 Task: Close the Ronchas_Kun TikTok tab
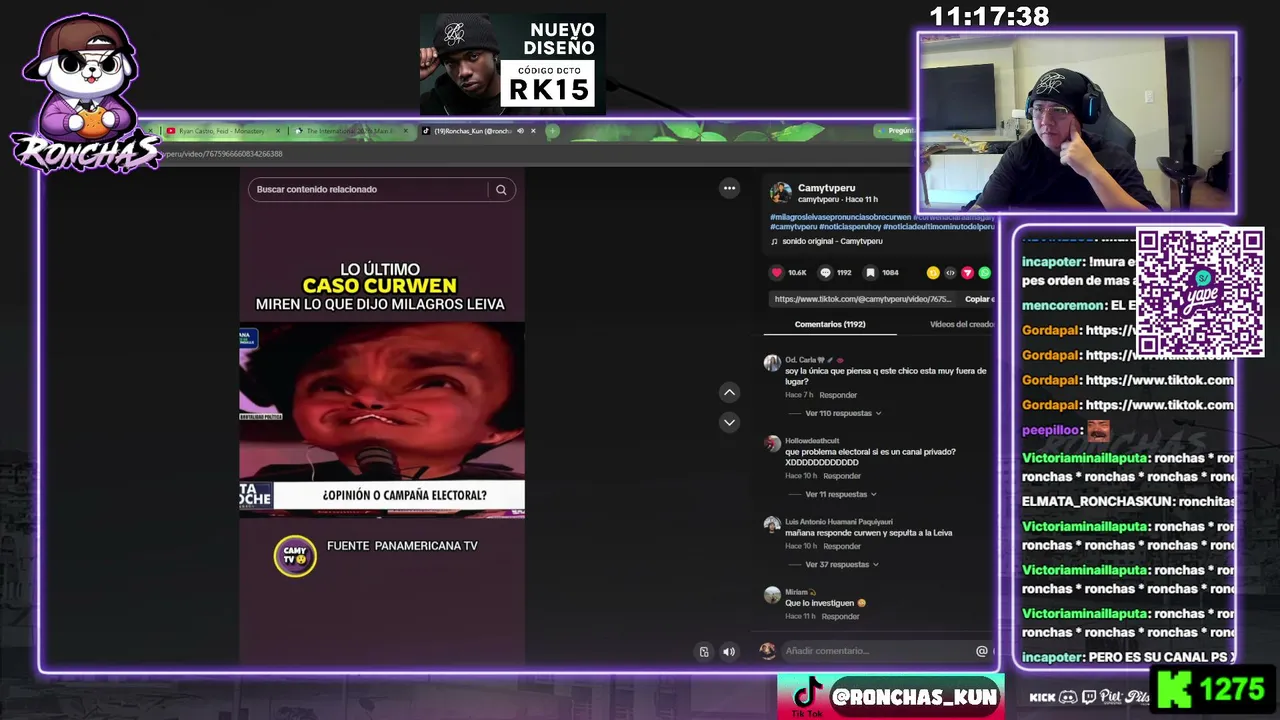(533, 131)
